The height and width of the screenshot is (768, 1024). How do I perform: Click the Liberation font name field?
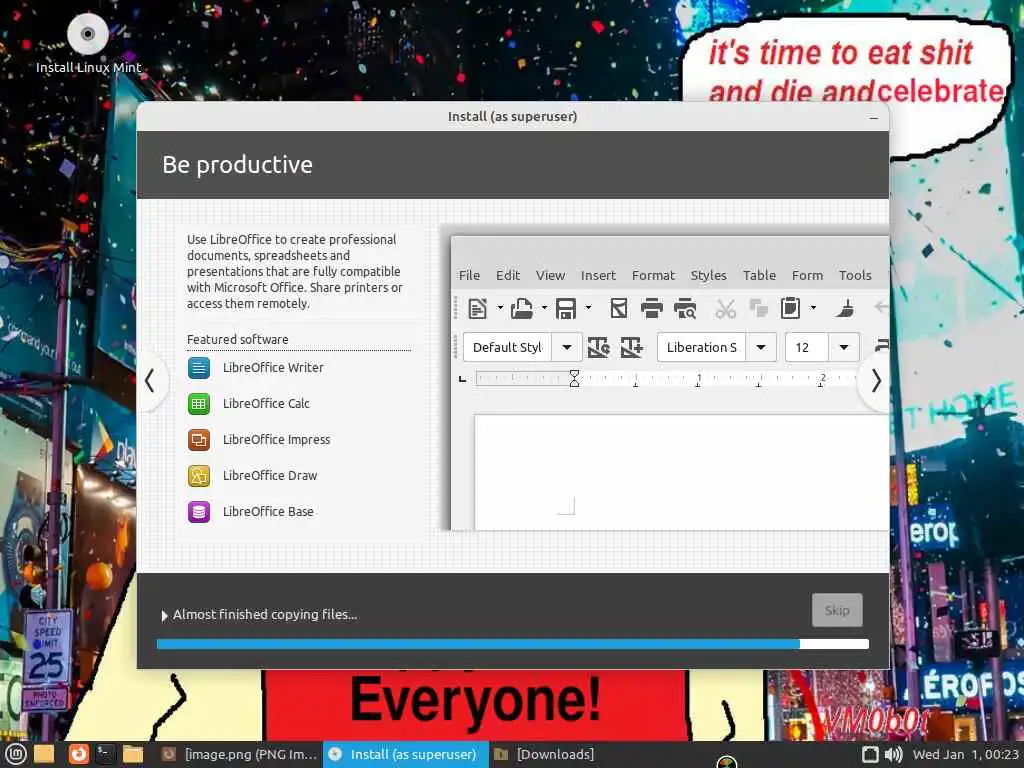pyautogui.click(x=701, y=347)
